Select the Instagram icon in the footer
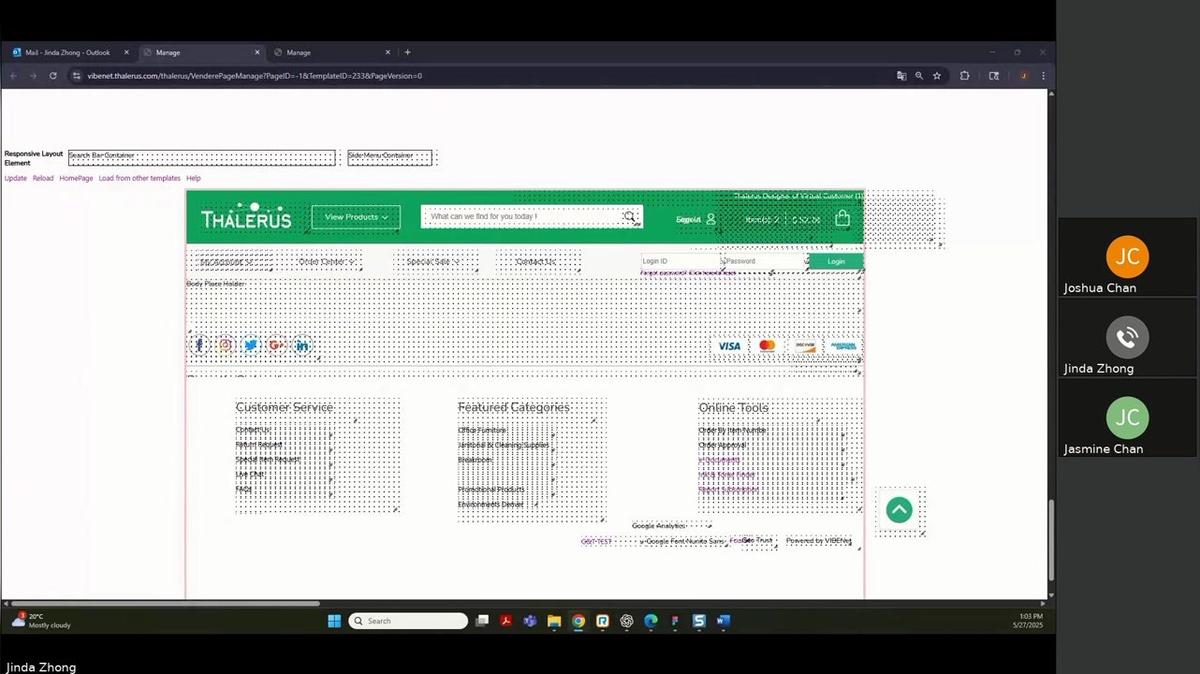The height and width of the screenshot is (674, 1200). (224, 345)
